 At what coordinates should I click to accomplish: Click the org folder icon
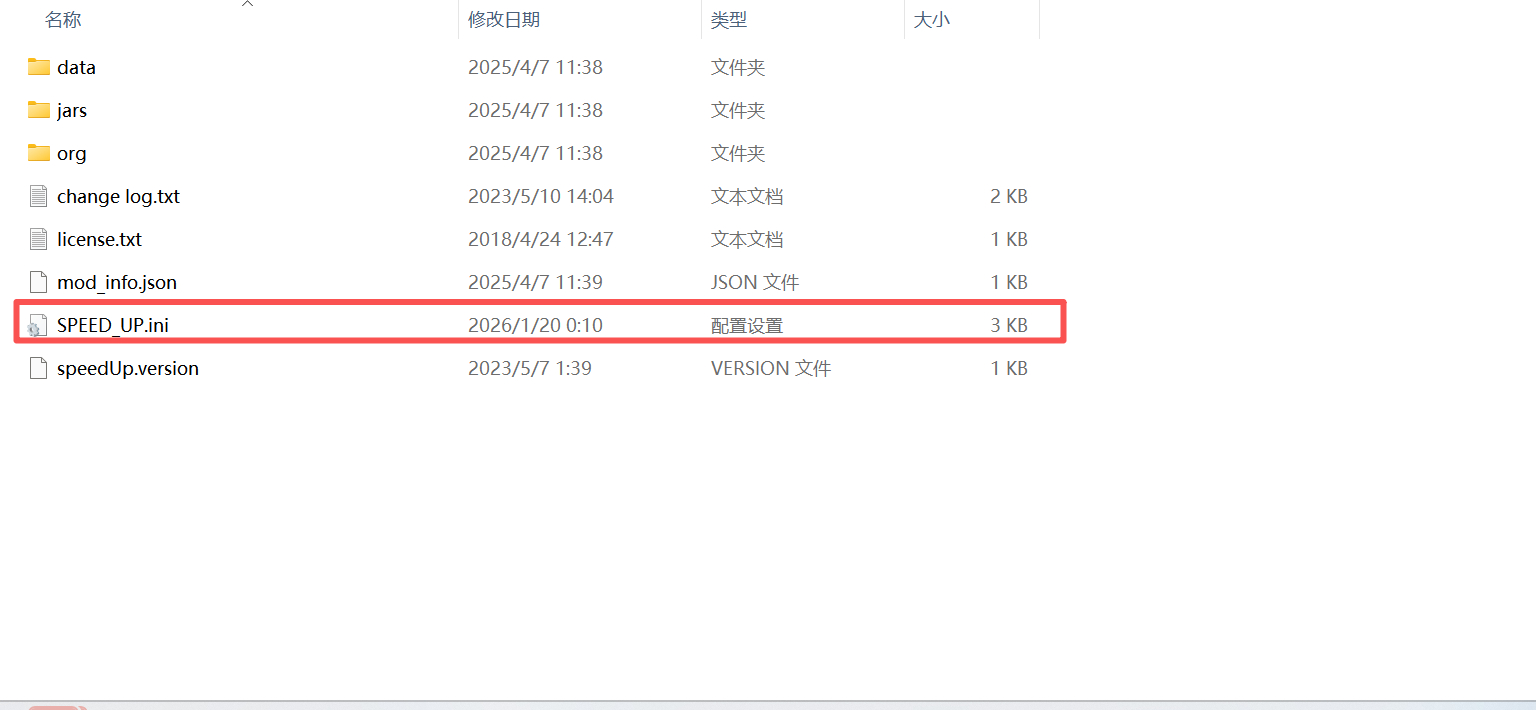[39, 153]
